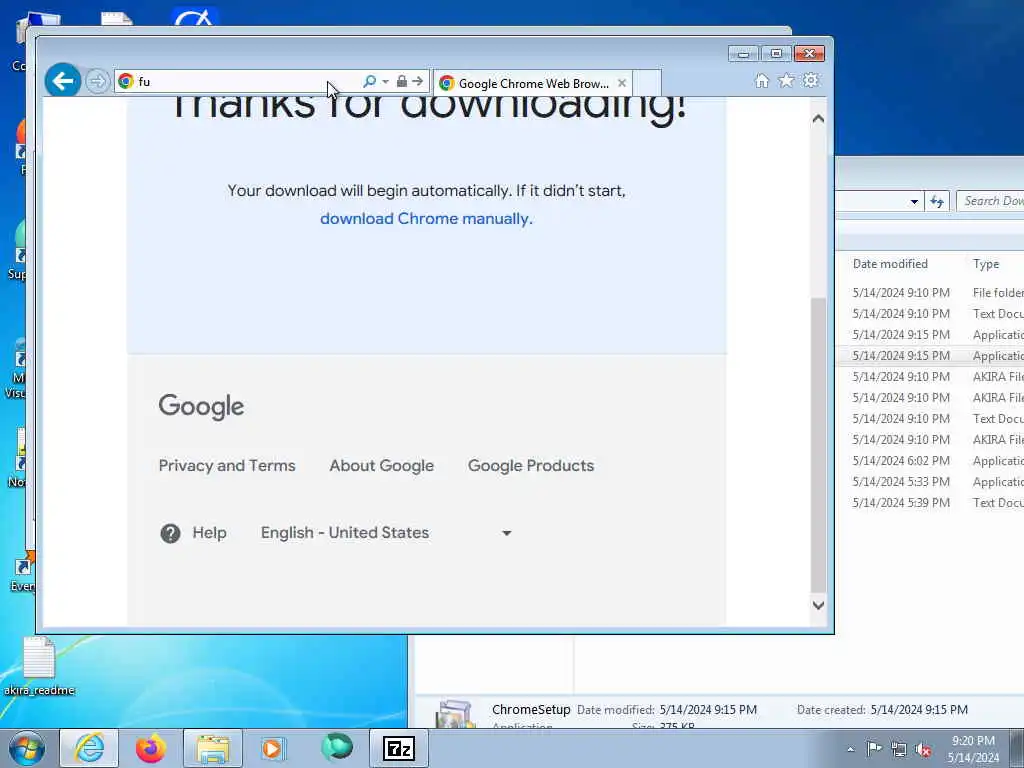Open Windows Explorer taskbar icon
Viewport: 1024px width, 768px height.
[x=213, y=748]
